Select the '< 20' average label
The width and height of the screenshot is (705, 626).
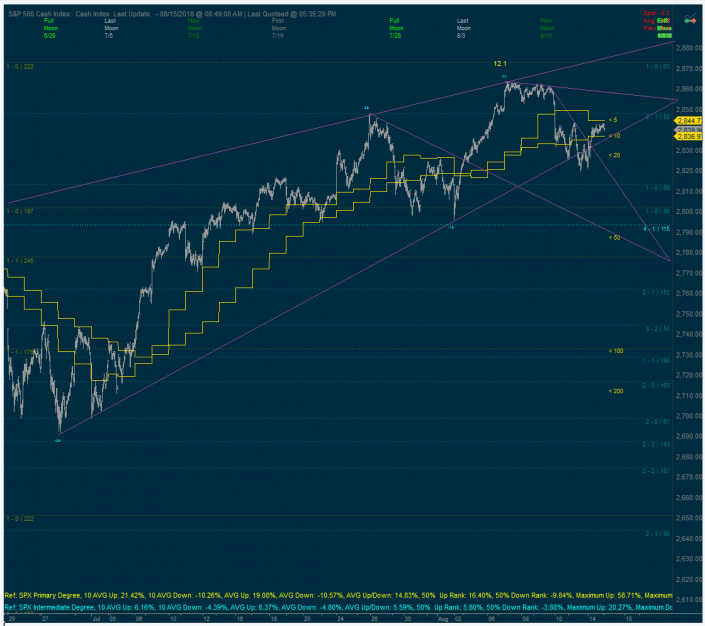[x=614, y=155]
